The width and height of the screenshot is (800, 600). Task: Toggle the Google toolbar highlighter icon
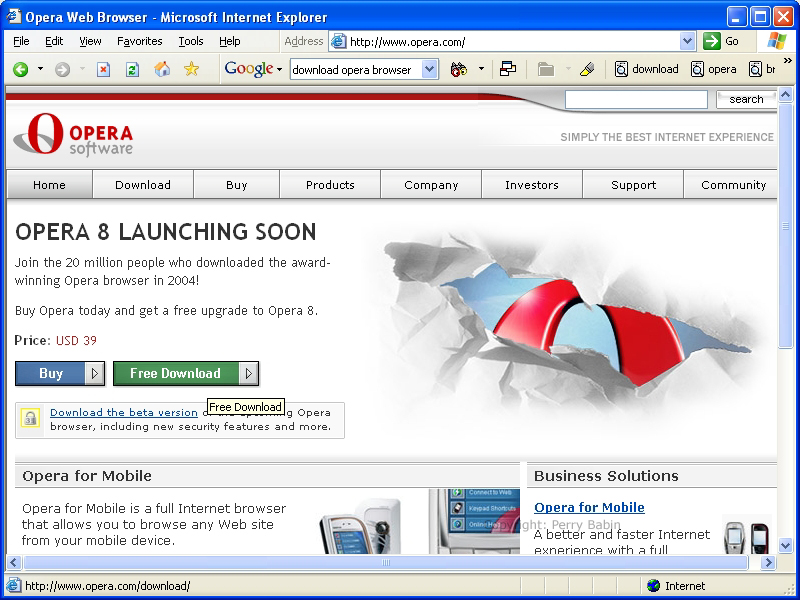(587, 69)
